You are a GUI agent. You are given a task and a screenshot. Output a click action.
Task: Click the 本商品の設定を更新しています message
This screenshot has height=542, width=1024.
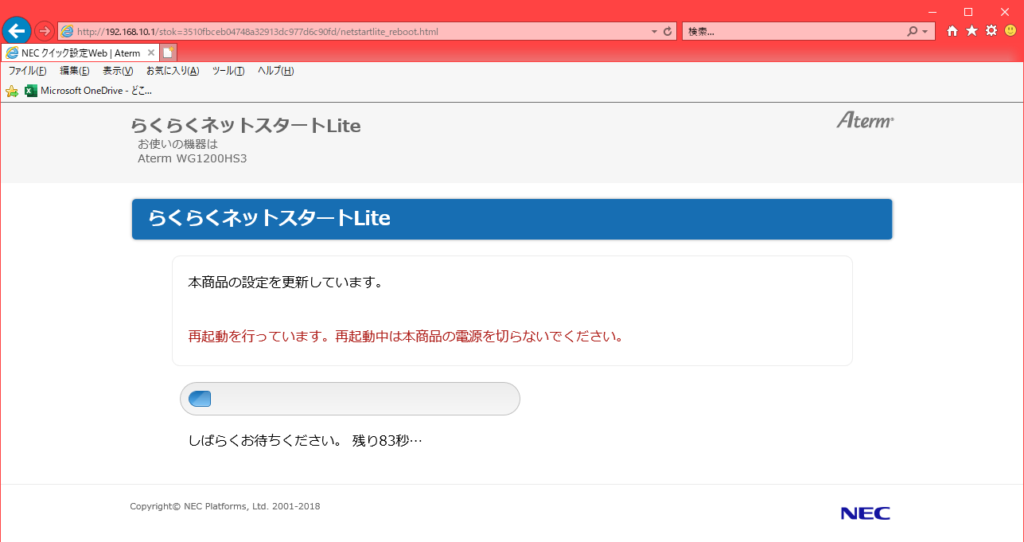coord(285,283)
